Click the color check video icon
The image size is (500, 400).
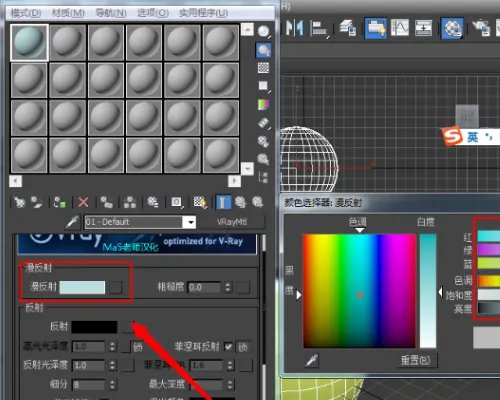pos(263,104)
